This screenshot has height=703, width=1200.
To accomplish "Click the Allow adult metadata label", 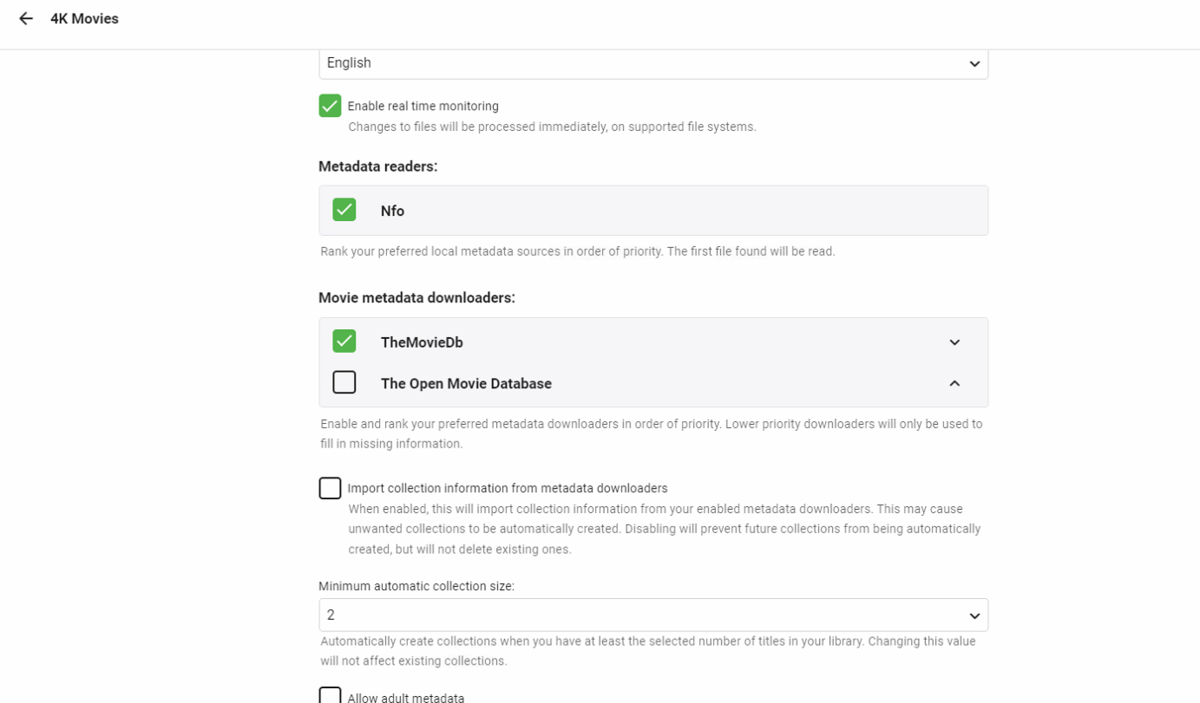I will click(405, 697).
